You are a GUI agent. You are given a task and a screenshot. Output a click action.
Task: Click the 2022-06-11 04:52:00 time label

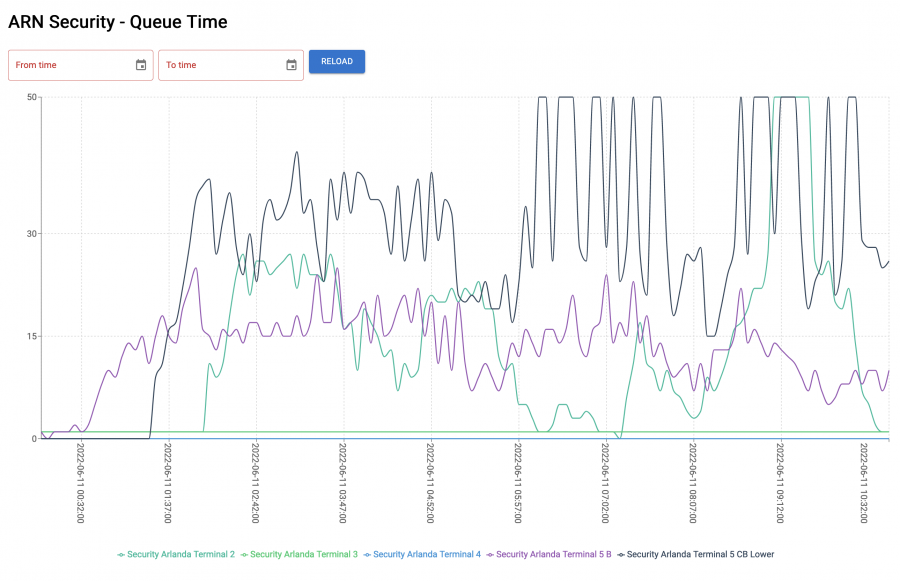click(430, 488)
